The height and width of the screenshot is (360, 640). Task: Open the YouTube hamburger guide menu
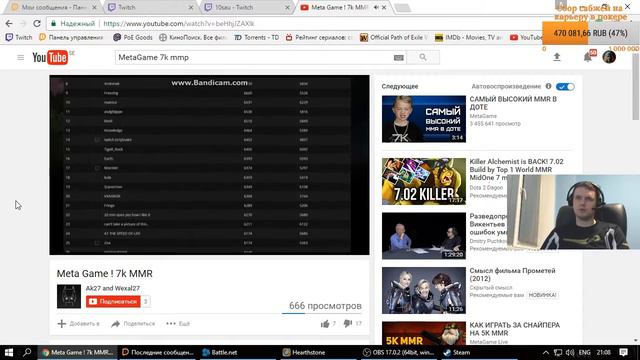[x=20, y=58]
